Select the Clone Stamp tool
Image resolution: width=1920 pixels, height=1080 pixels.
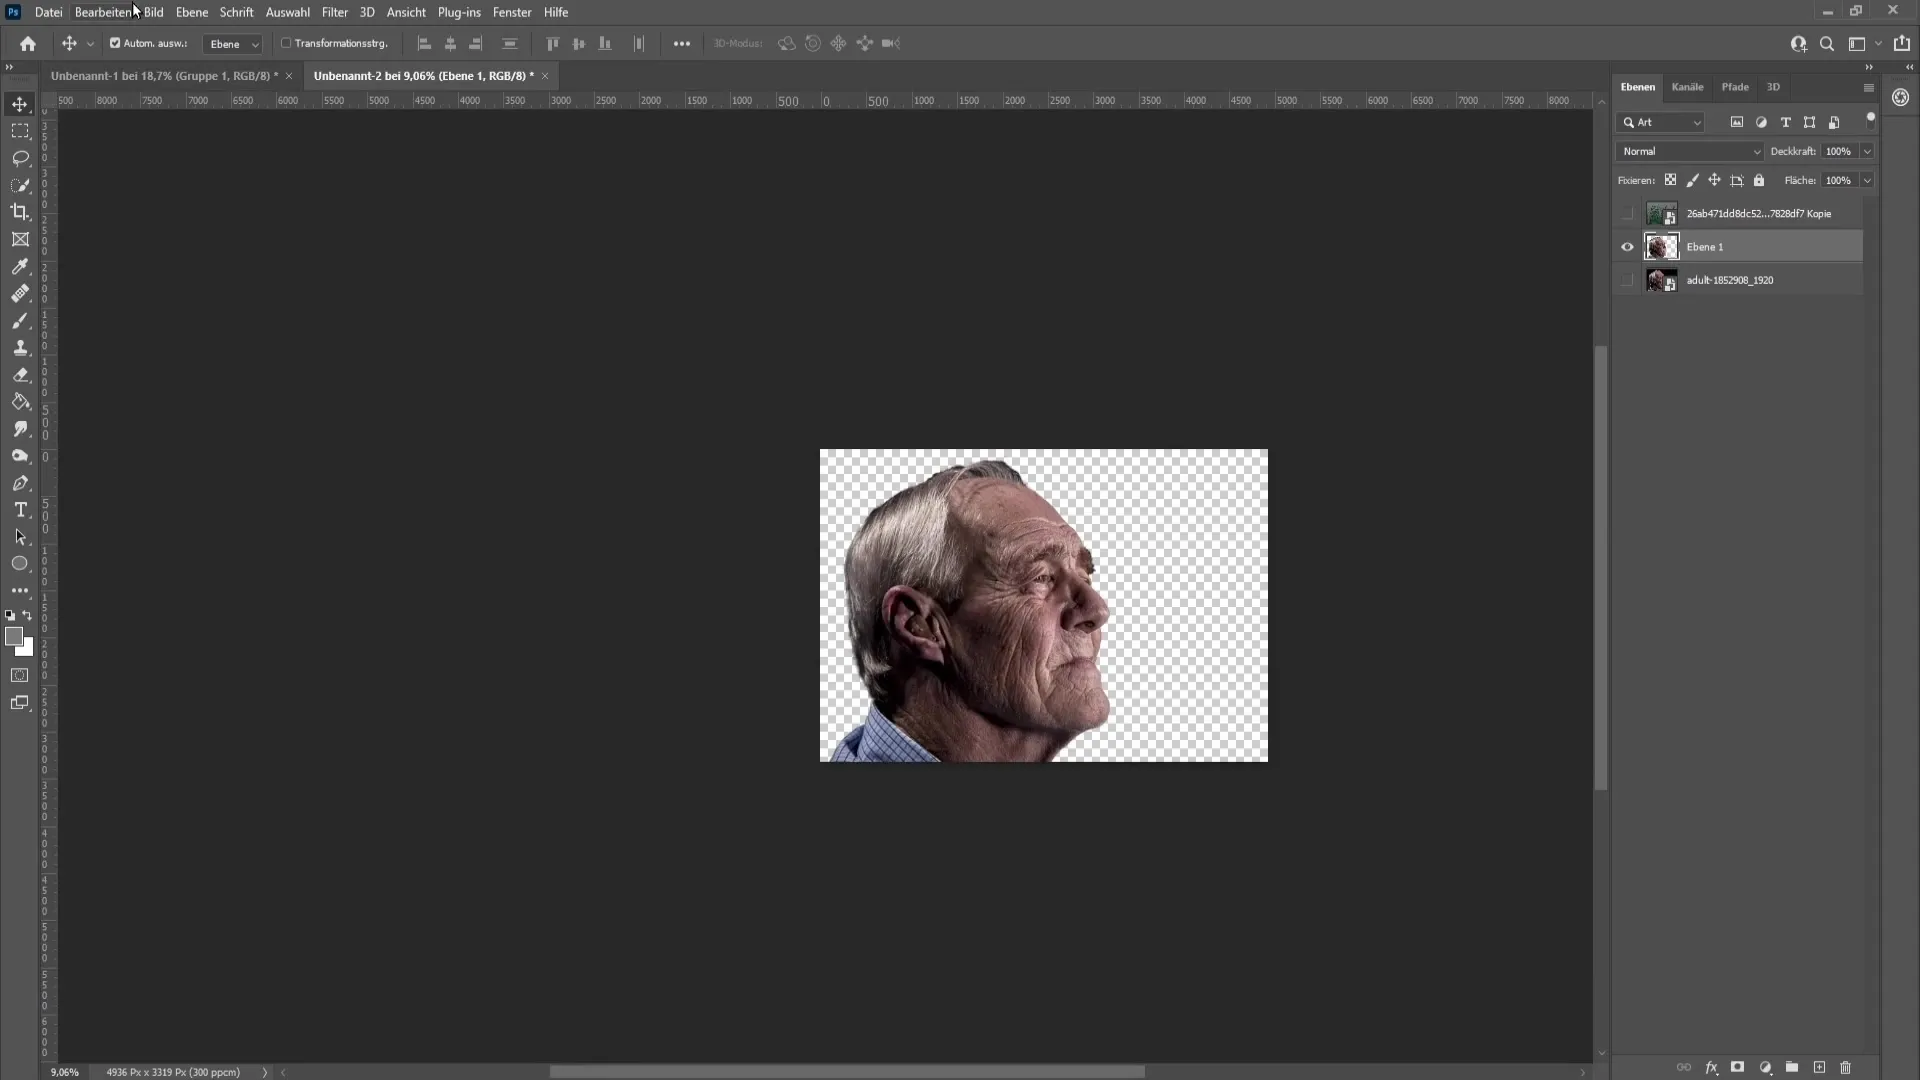tap(20, 348)
